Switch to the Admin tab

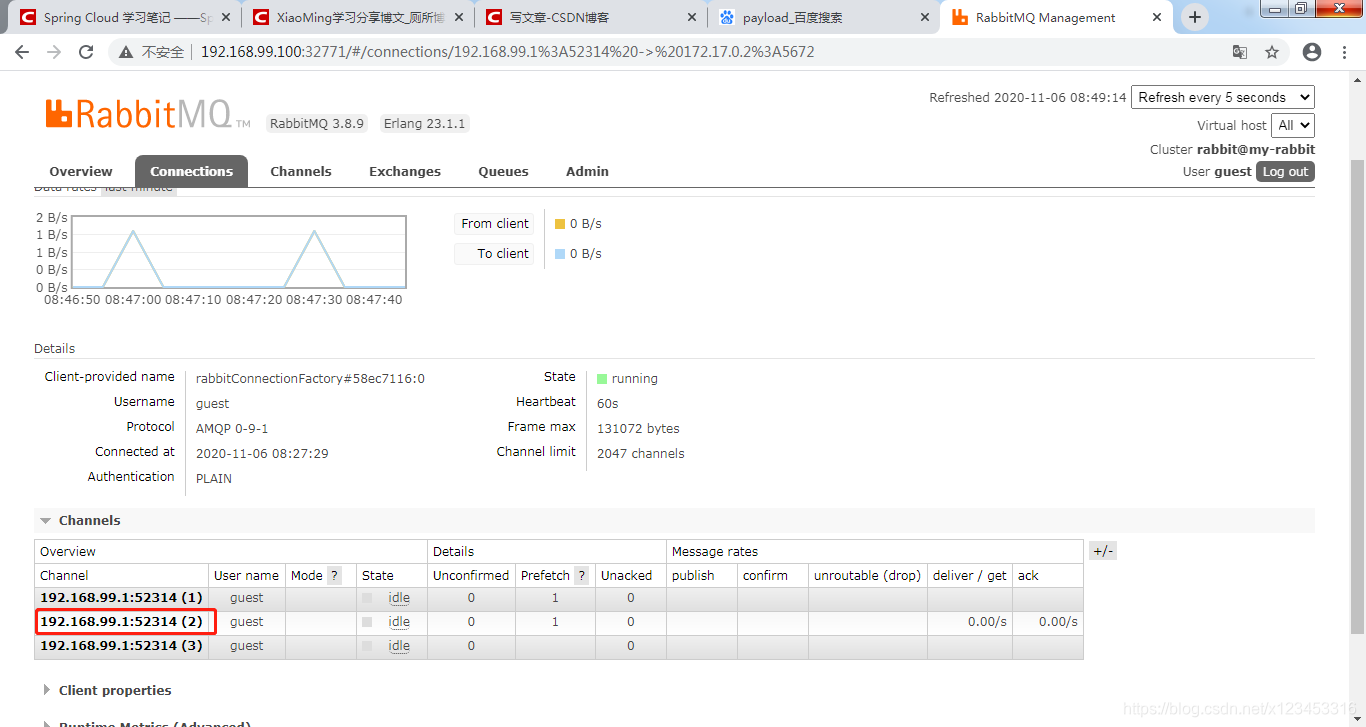pos(587,171)
